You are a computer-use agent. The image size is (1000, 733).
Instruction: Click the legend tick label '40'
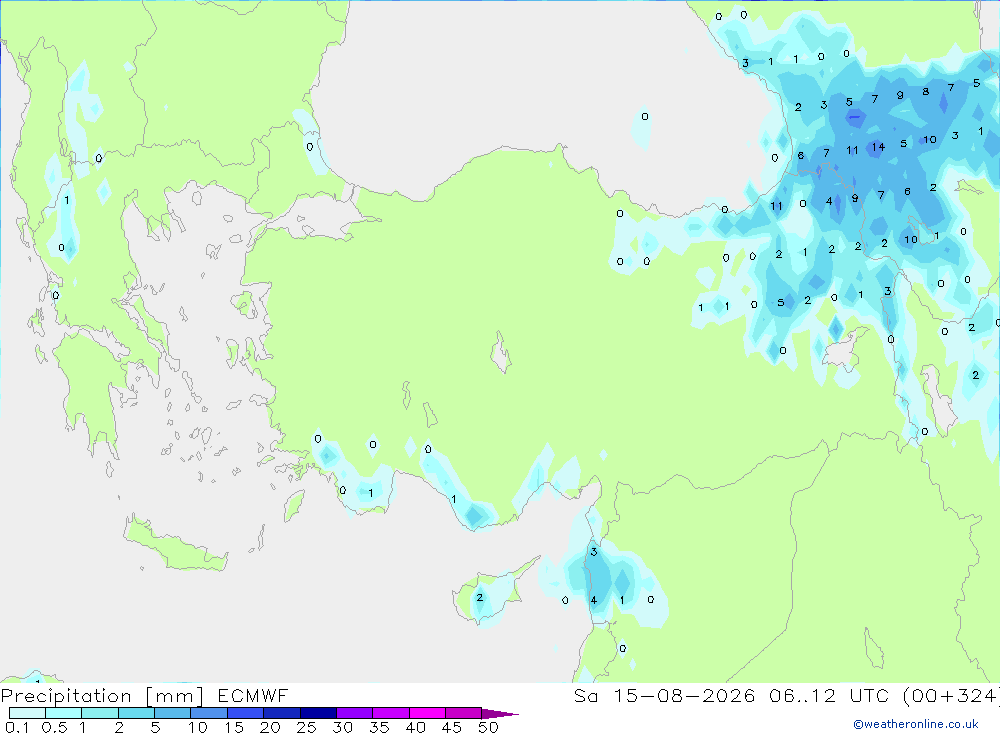click(x=415, y=727)
